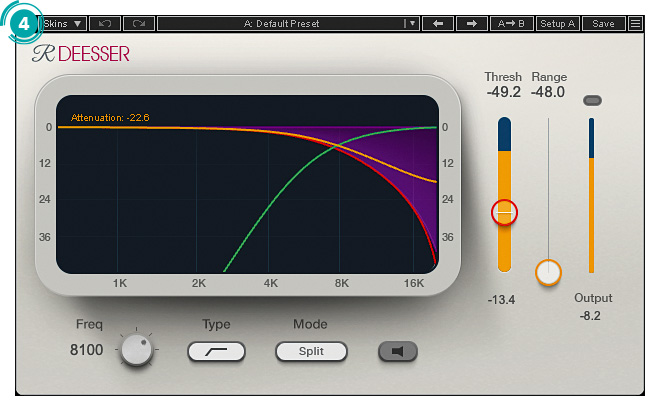Click the Attenuation: -22.6 readout
This screenshot has height=411, width=660.
coord(110,117)
